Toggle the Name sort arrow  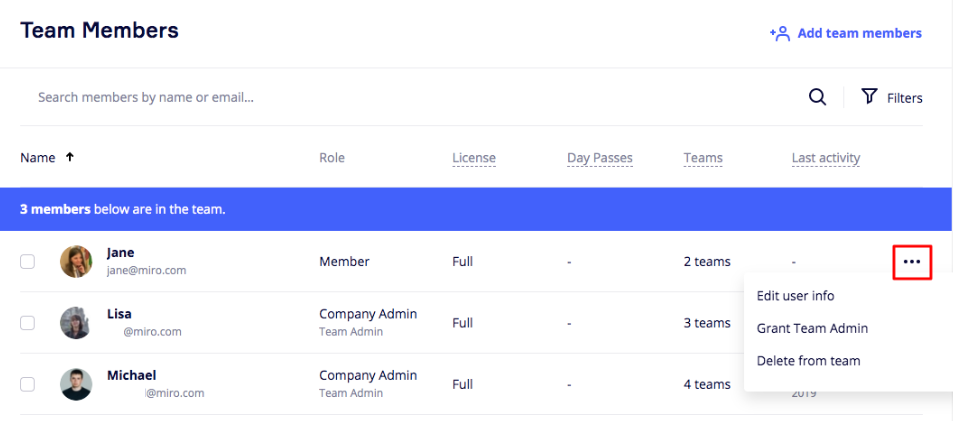point(70,157)
